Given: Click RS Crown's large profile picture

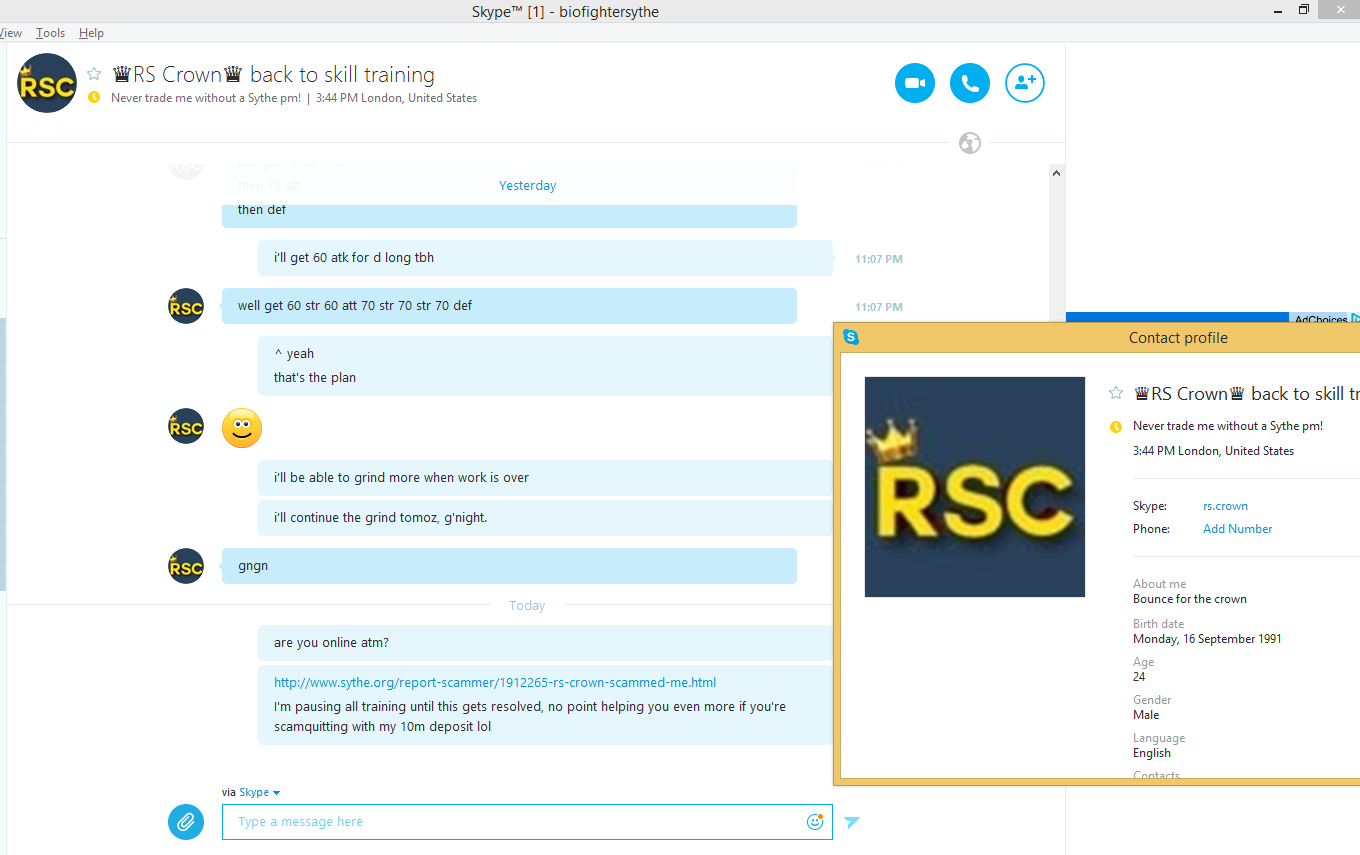Looking at the screenshot, I should (x=975, y=487).
